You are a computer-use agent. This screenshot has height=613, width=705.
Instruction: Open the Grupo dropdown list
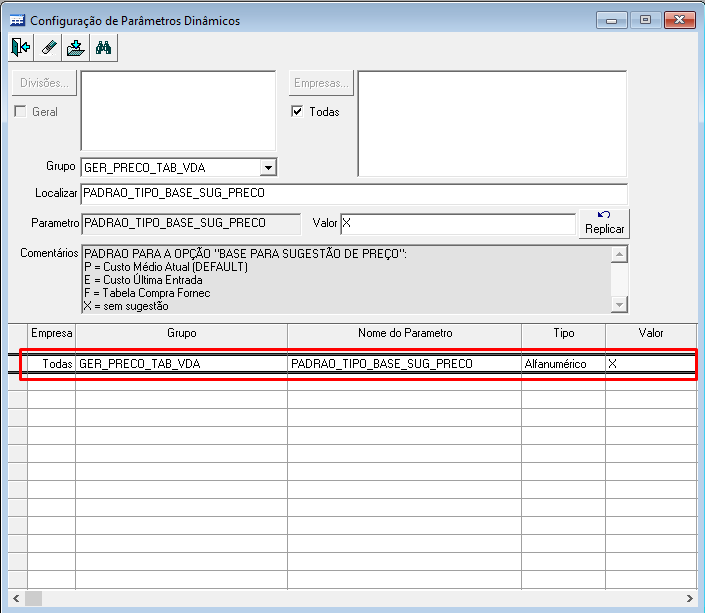(x=268, y=168)
